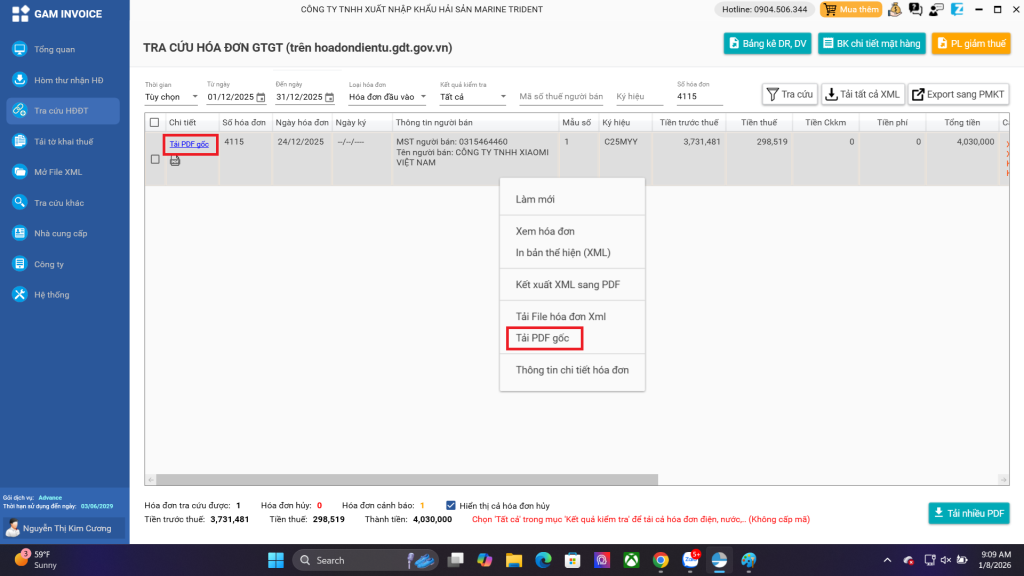1024x576 pixels.
Task: Click the Tải nhiều PDF button
Action: pyautogui.click(x=968, y=513)
